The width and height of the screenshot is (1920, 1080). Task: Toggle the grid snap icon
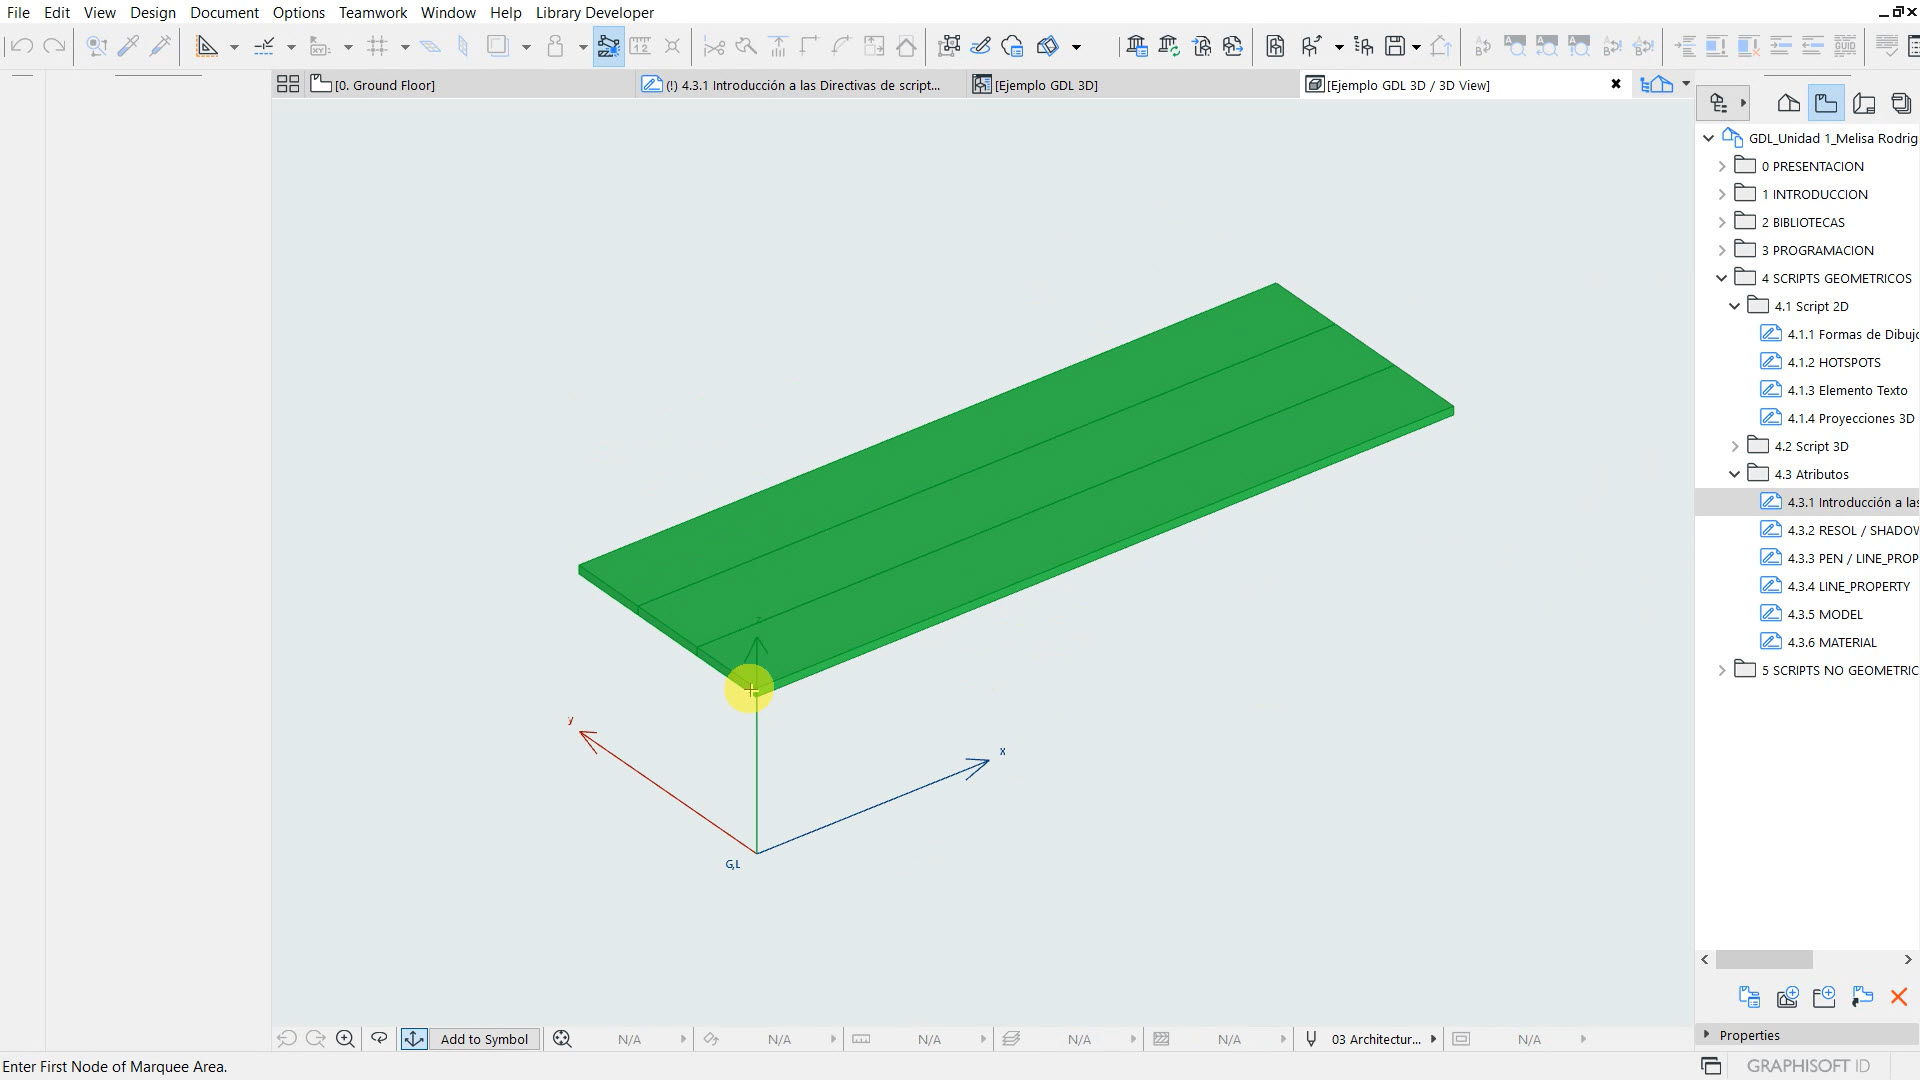click(377, 46)
